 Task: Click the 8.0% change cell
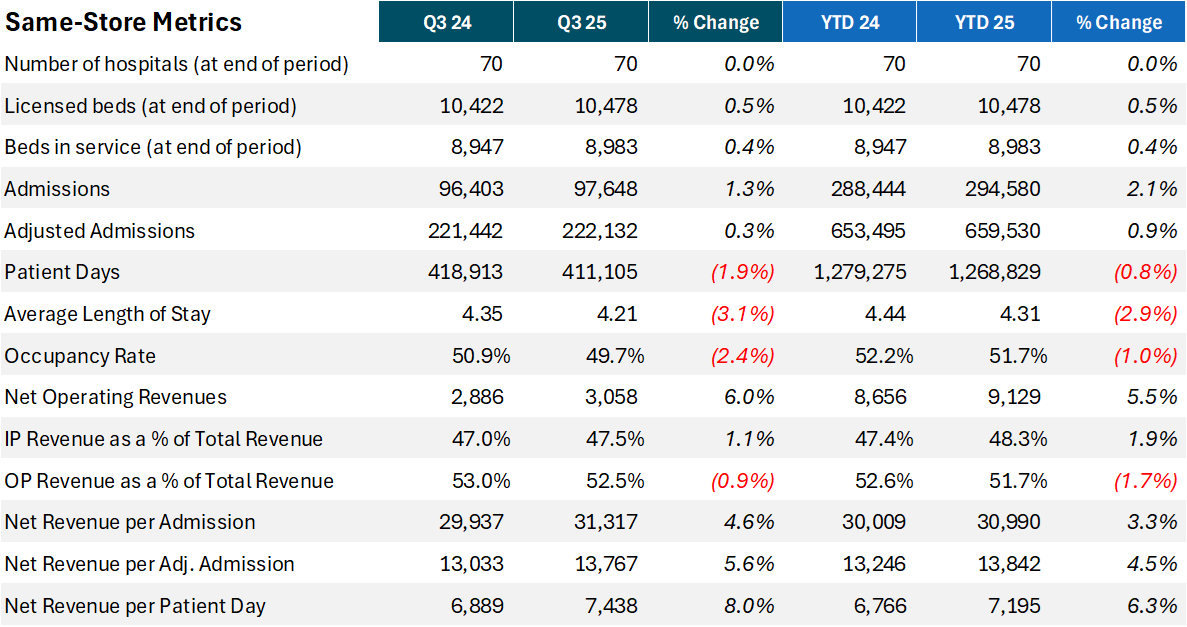(x=752, y=606)
